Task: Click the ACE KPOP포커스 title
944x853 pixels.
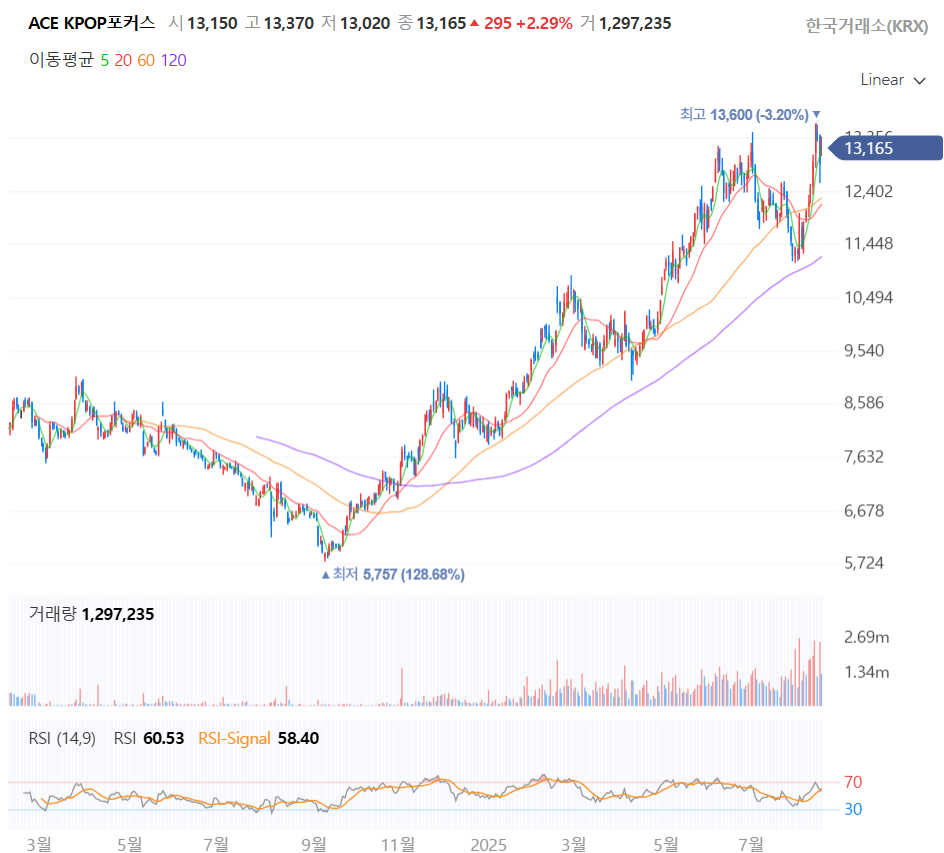Action: pyautogui.click(x=92, y=23)
